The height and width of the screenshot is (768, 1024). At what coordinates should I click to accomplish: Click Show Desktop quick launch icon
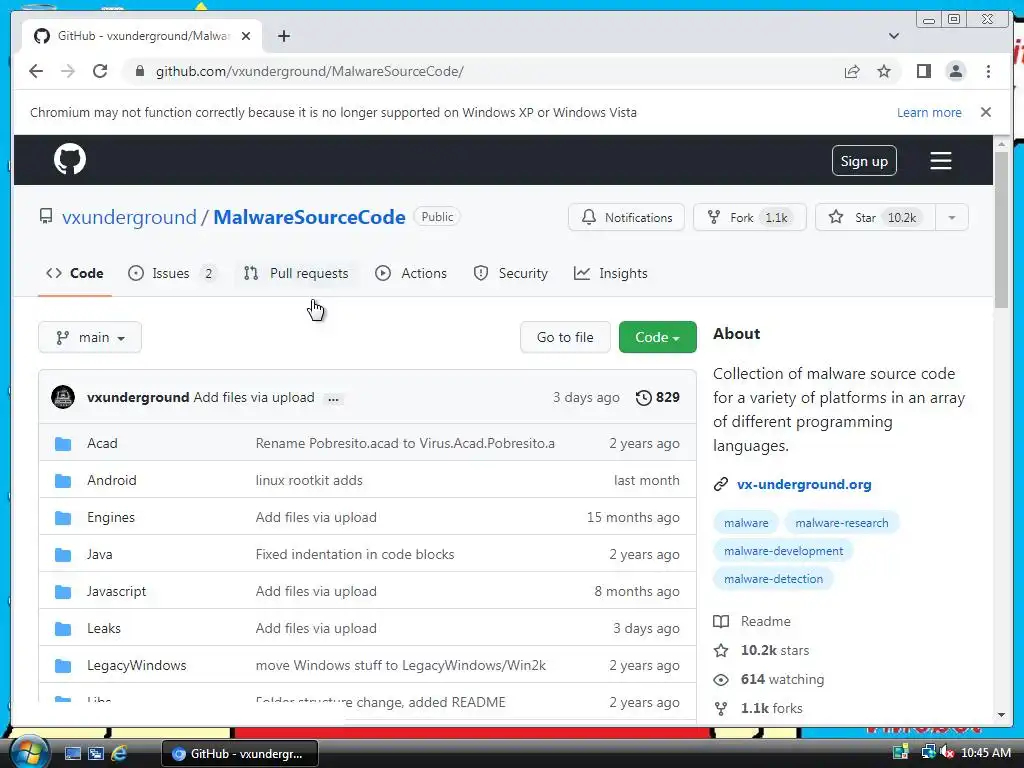[x=72, y=754]
